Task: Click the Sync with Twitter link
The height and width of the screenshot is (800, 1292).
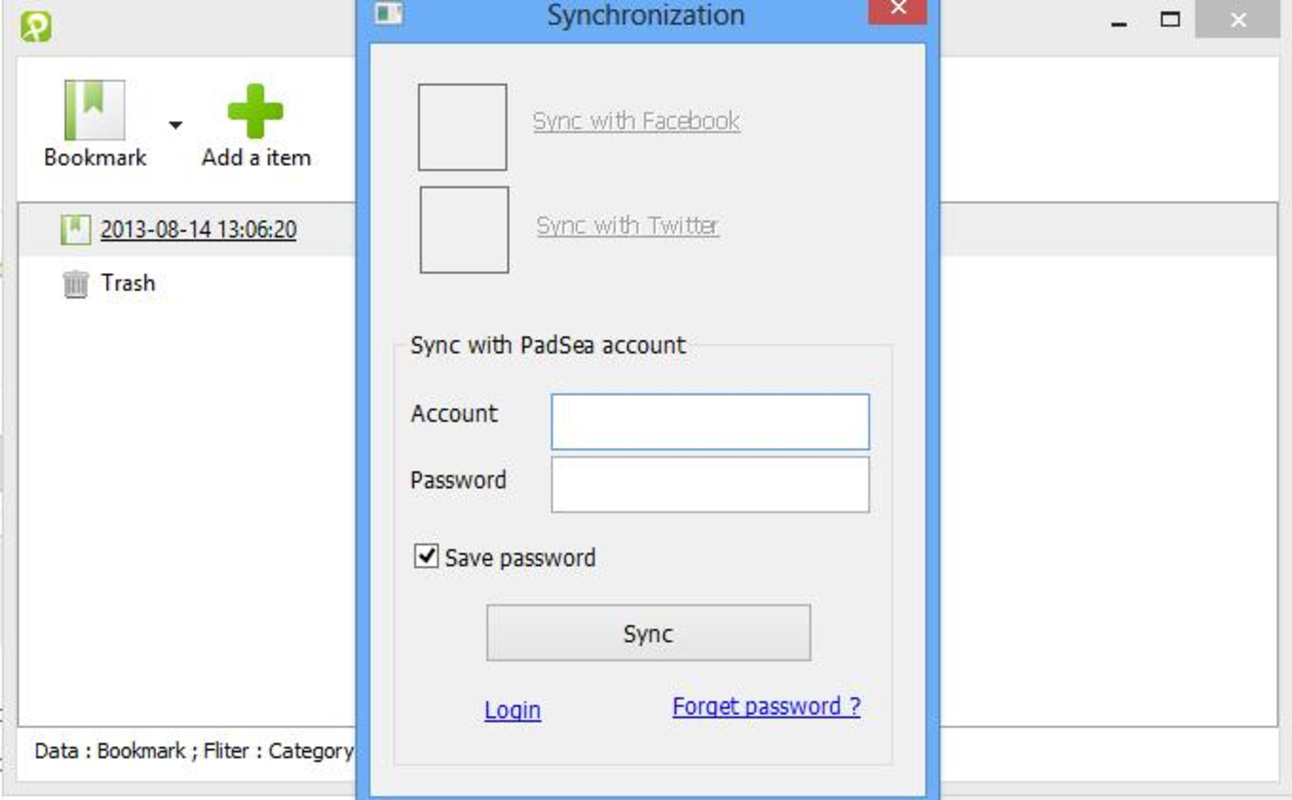Action: (627, 225)
